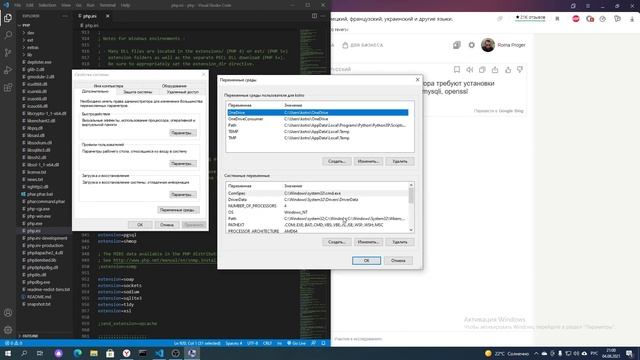This screenshot has width=640, height=360.
Task: Open Windows Start menu
Action: tap(8, 353)
